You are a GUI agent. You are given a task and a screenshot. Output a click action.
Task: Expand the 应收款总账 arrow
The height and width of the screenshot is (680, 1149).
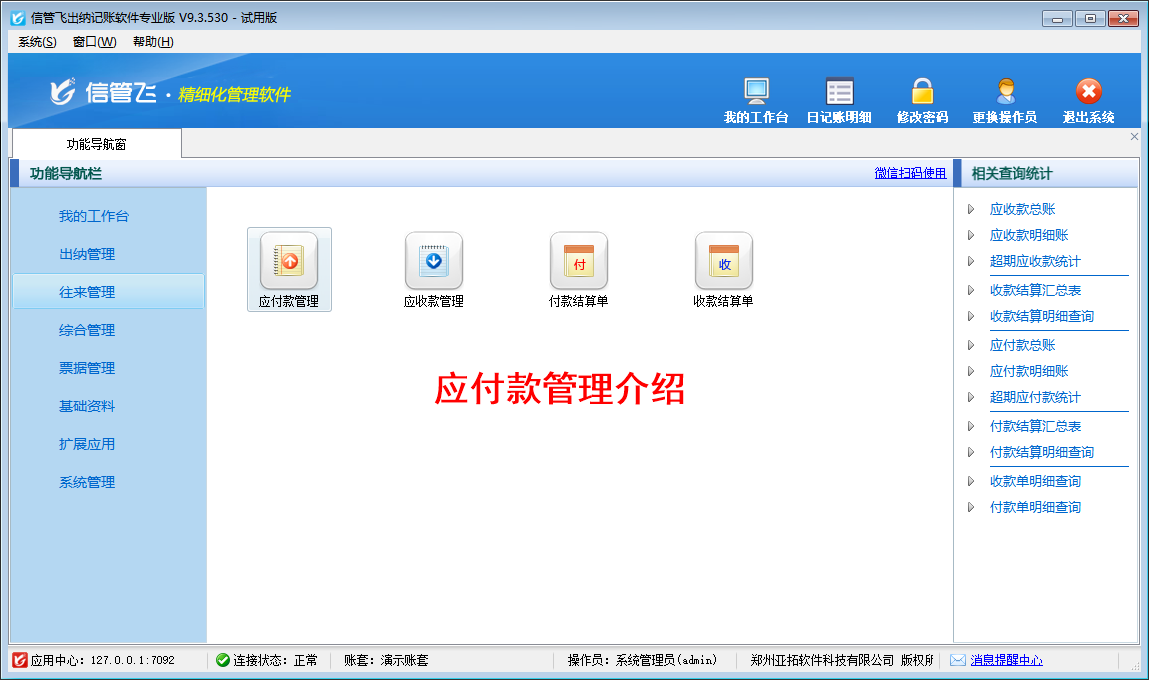tap(971, 210)
